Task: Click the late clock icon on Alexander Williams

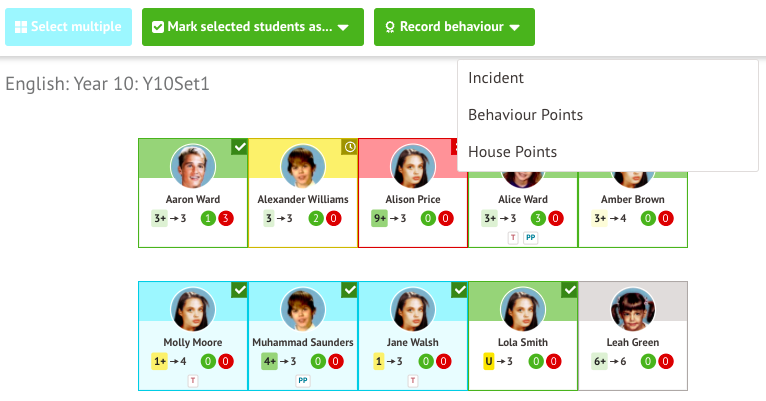Action: pos(349,147)
